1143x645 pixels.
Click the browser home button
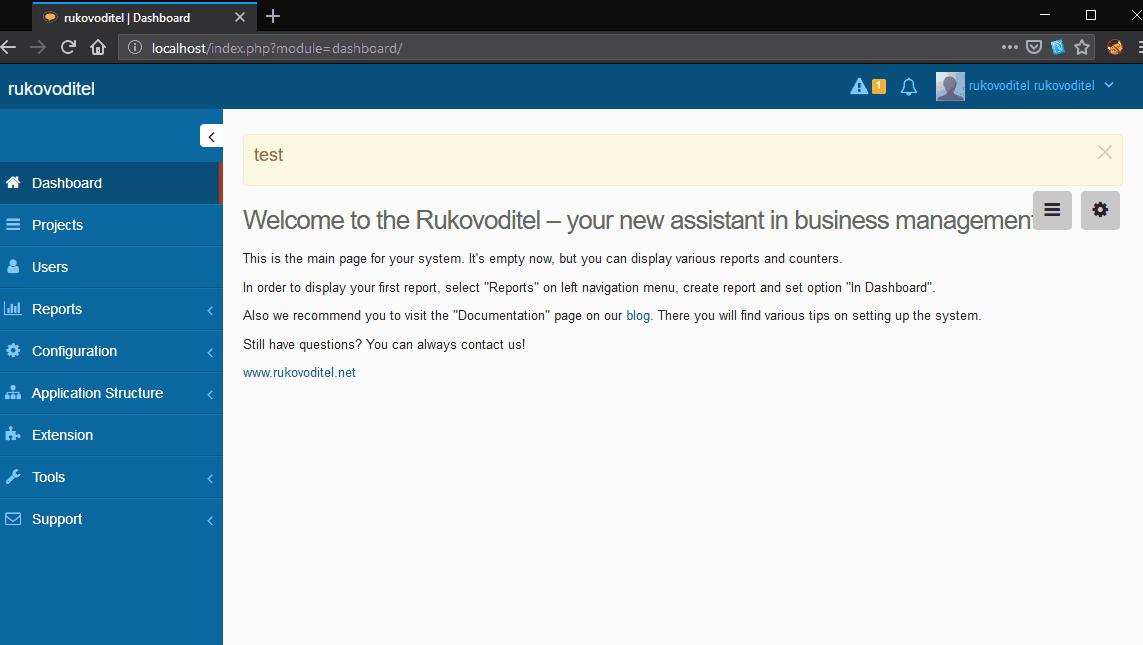point(98,47)
